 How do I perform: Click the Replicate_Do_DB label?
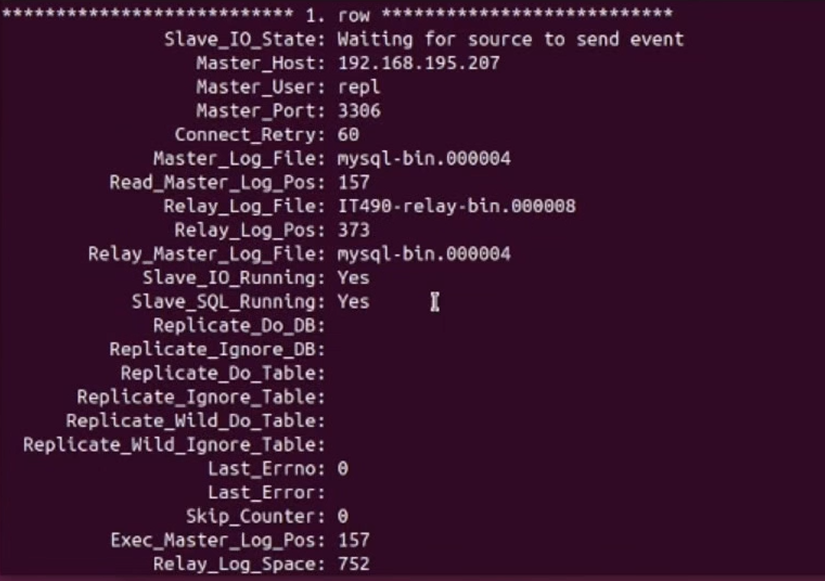(239, 325)
